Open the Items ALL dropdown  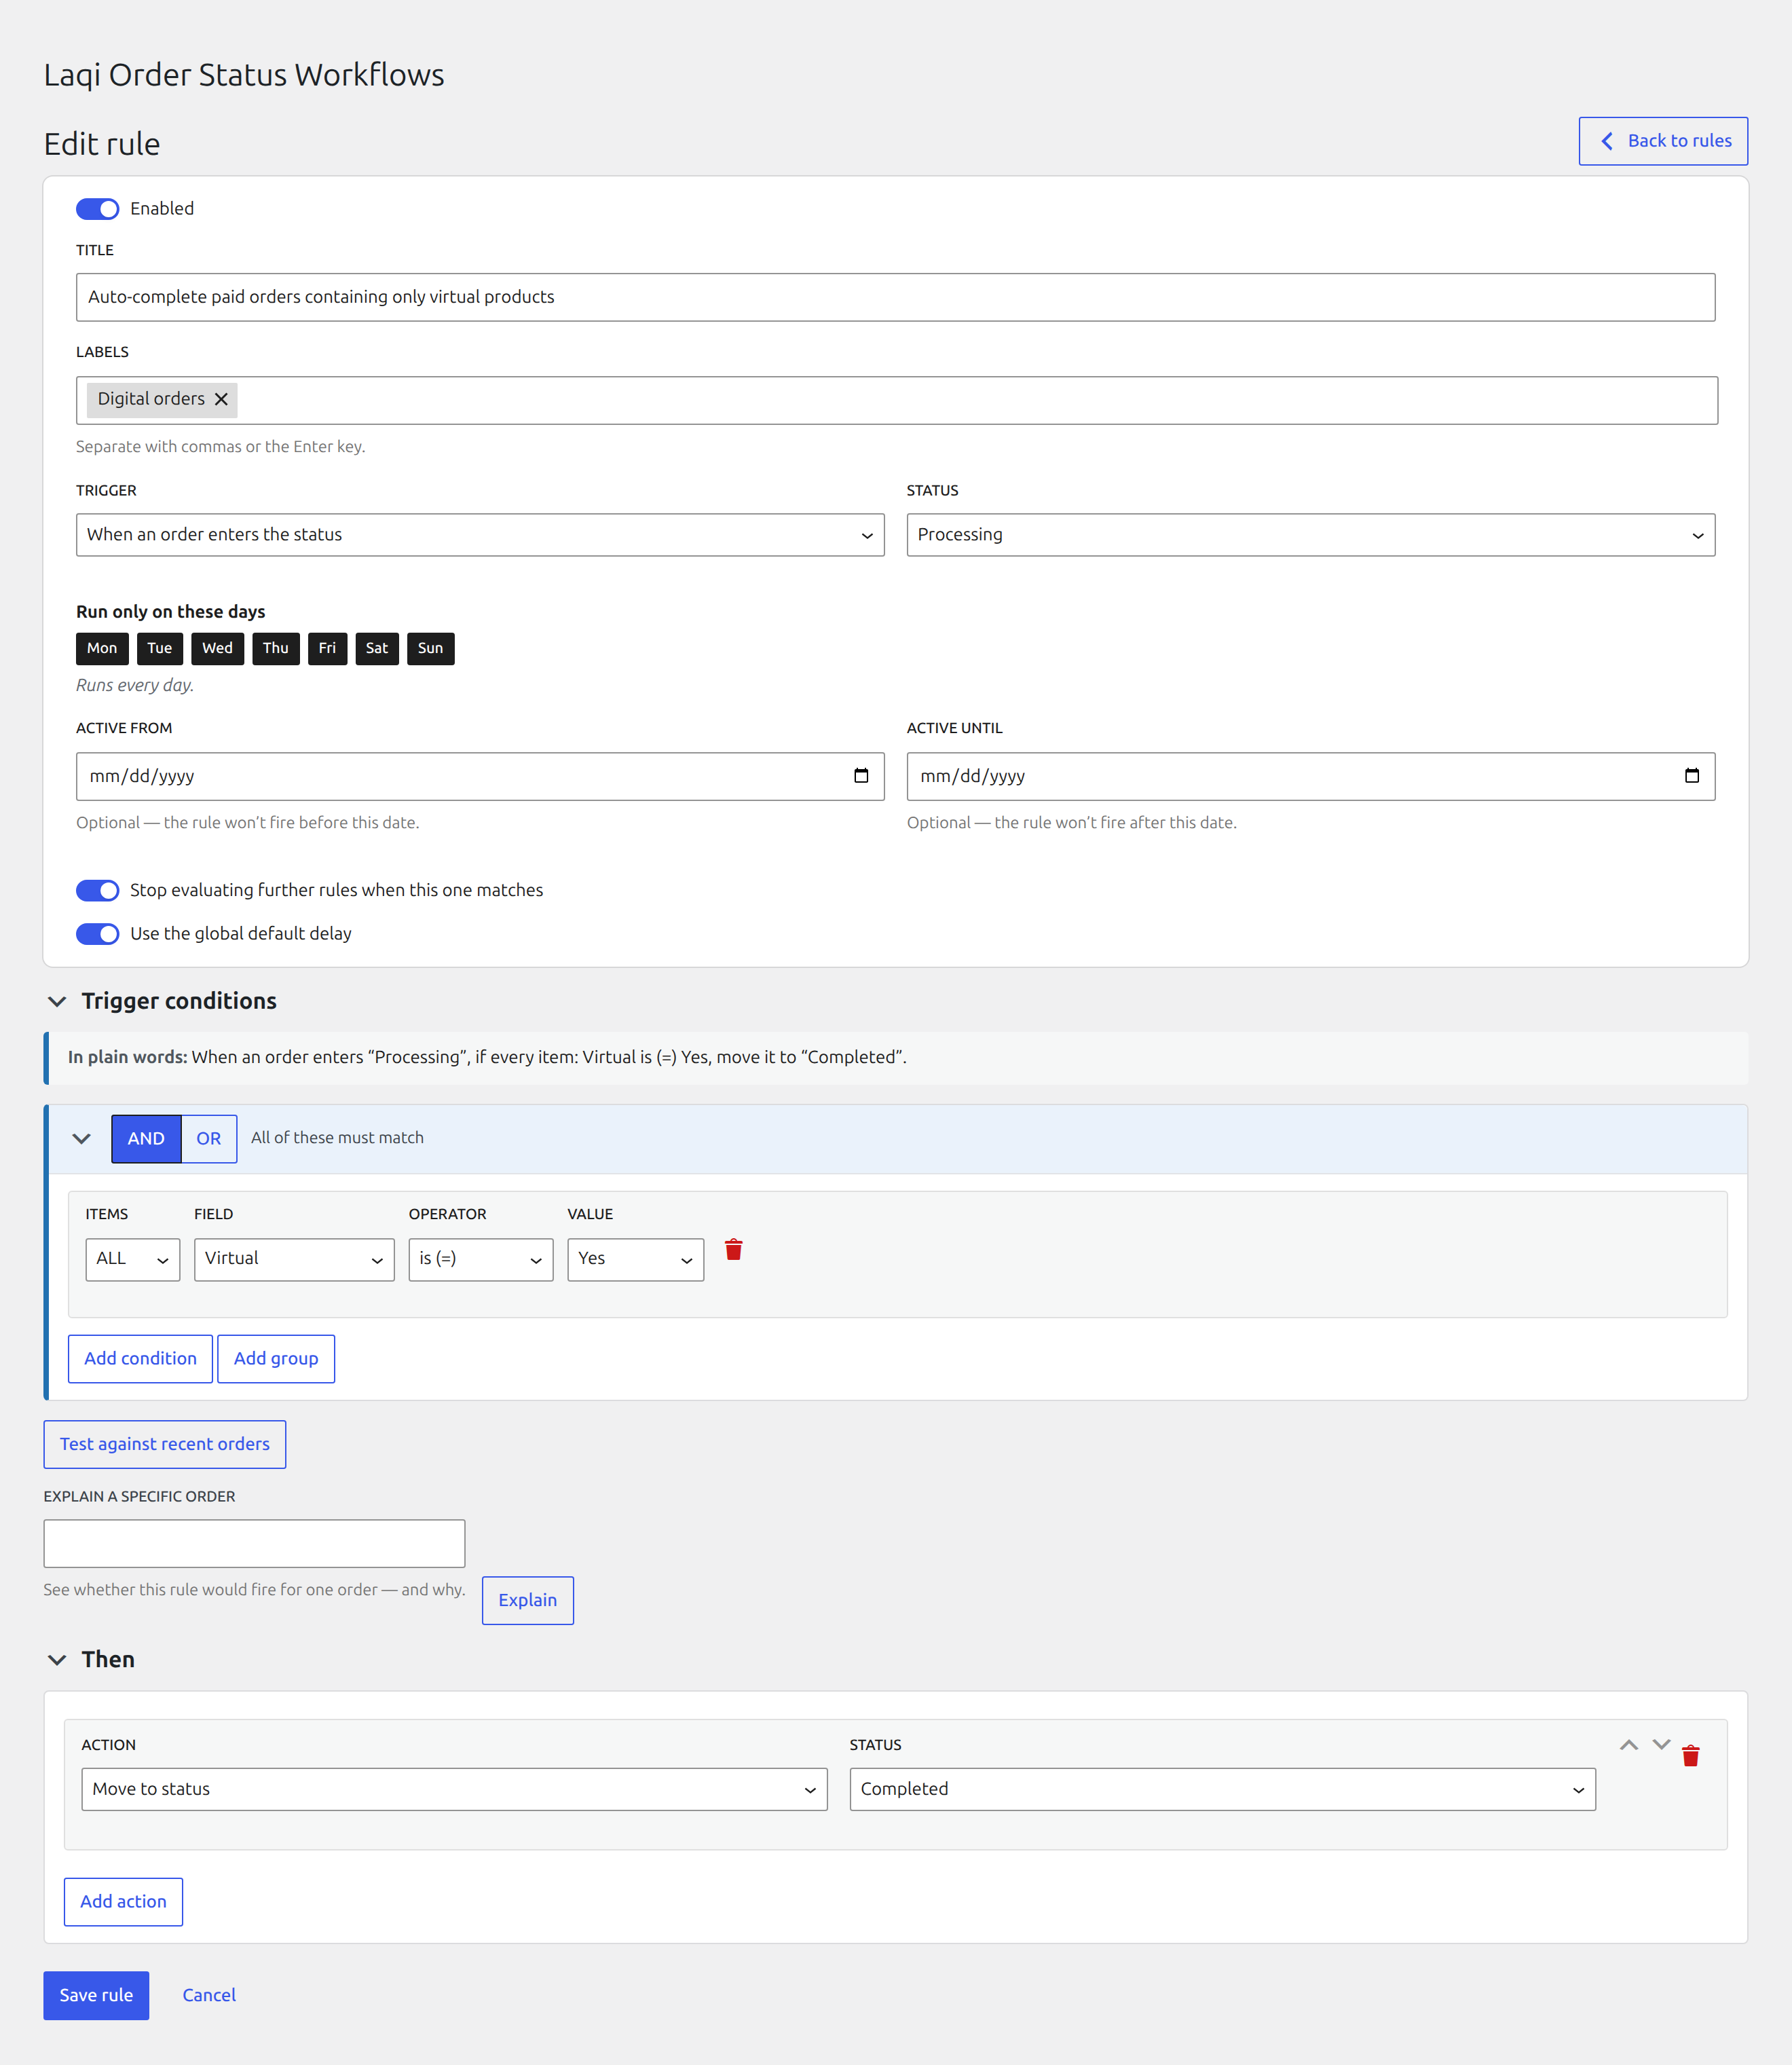tap(133, 1260)
